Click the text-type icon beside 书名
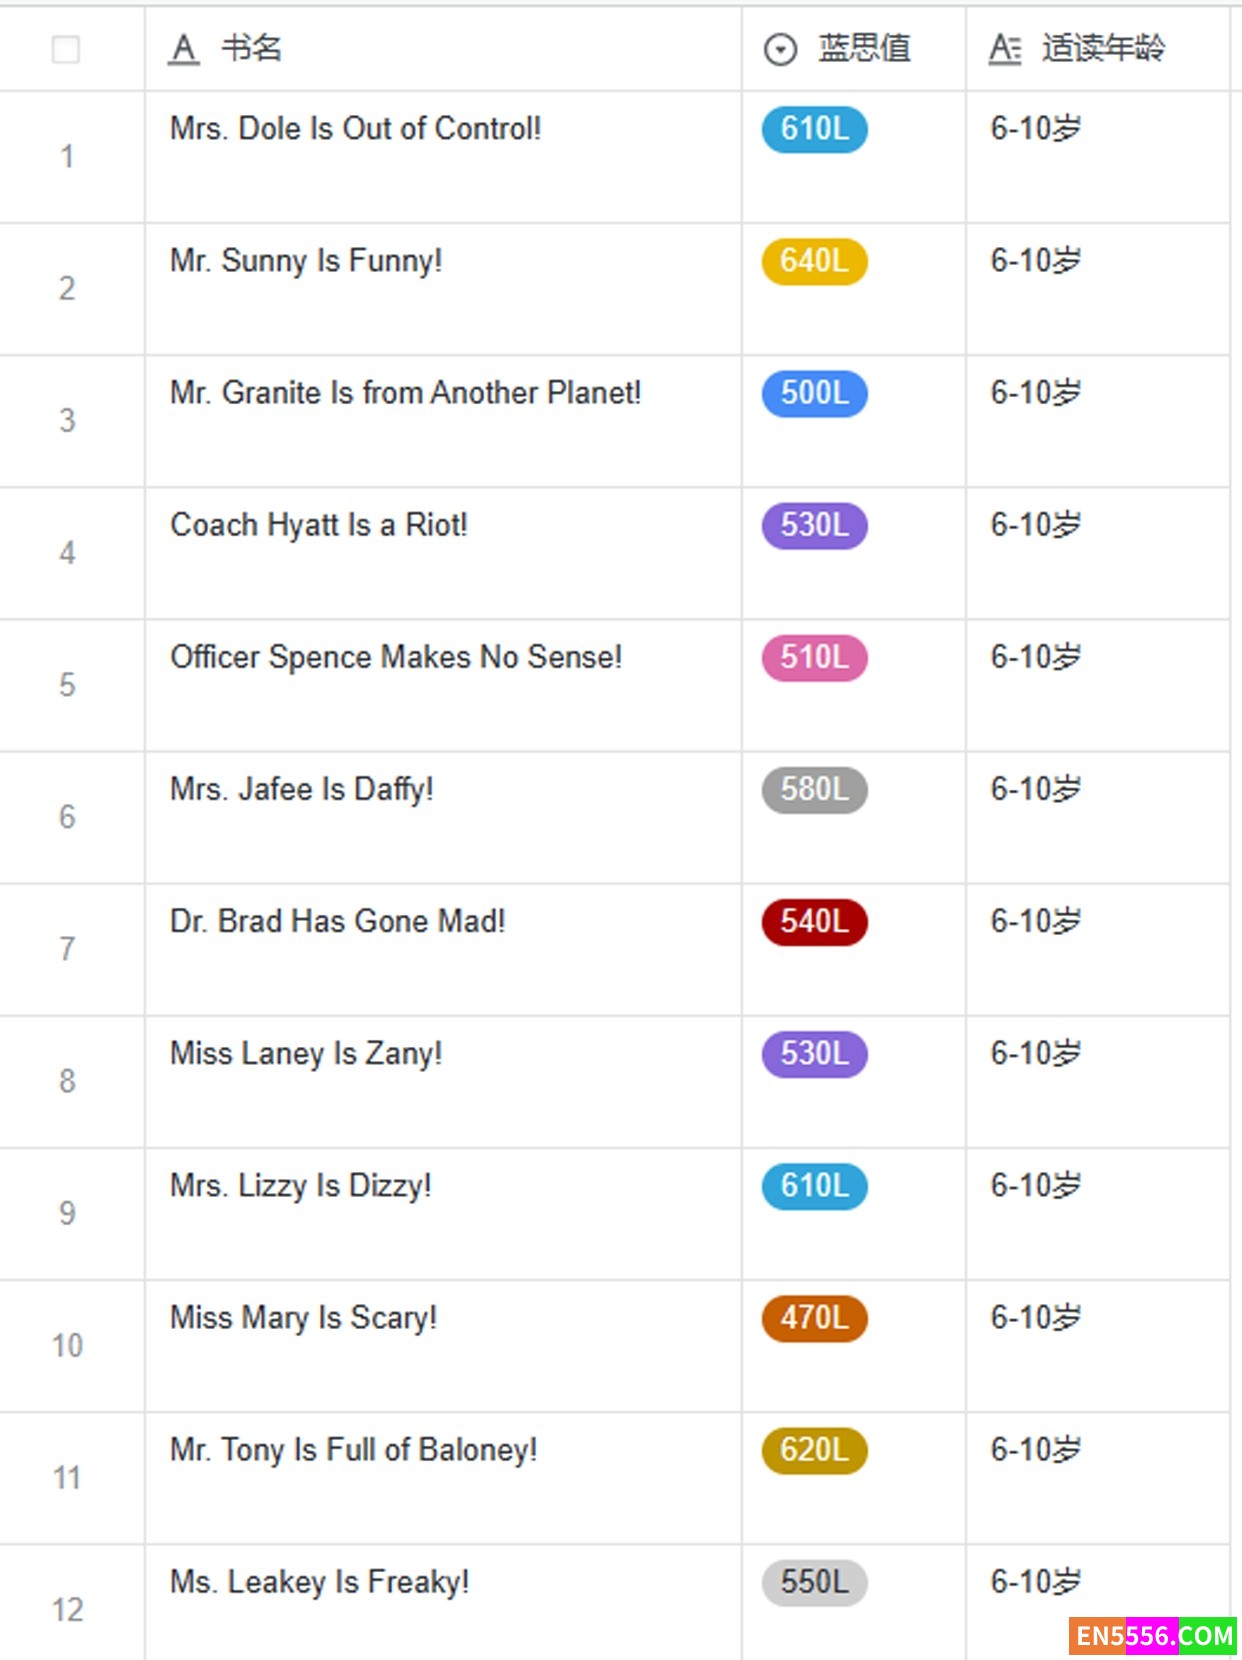 click(184, 48)
